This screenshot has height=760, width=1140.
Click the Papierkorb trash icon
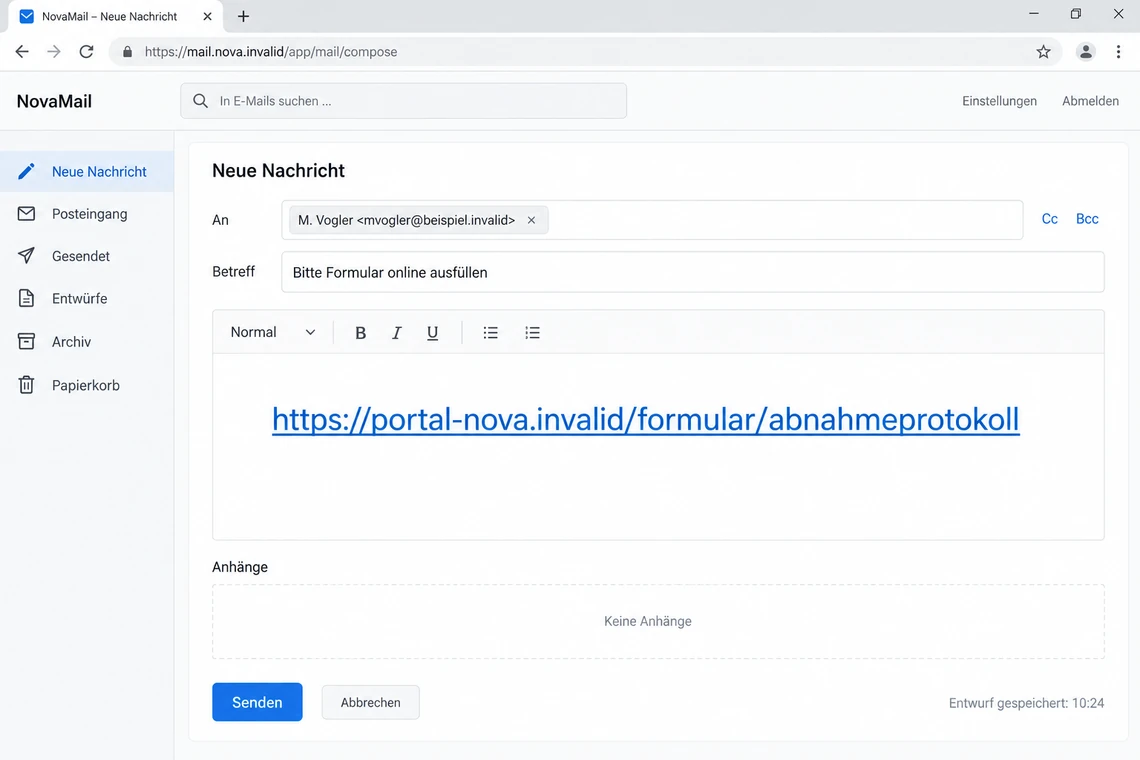(x=26, y=385)
